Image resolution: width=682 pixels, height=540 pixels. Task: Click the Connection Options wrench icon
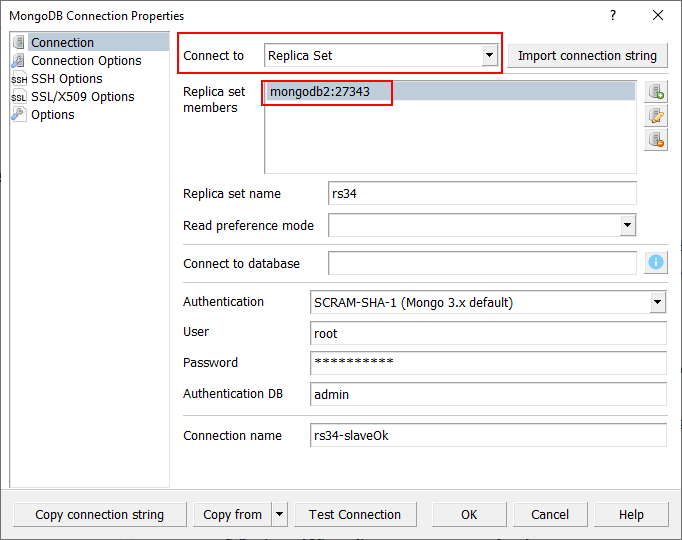(19, 61)
